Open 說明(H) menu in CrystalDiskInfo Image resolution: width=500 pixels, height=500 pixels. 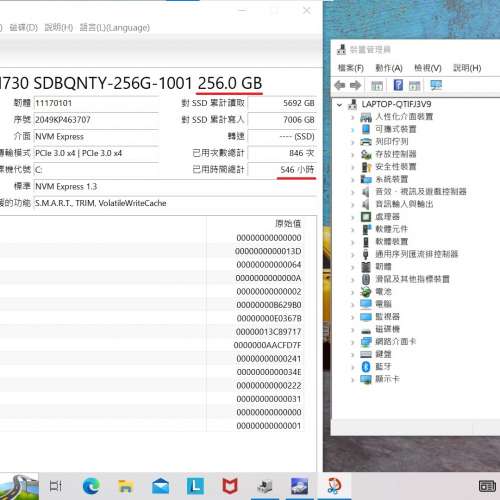click(x=59, y=27)
